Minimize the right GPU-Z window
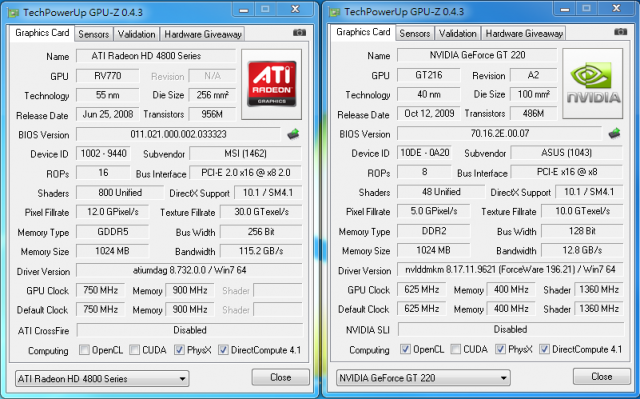 [x=565, y=9]
